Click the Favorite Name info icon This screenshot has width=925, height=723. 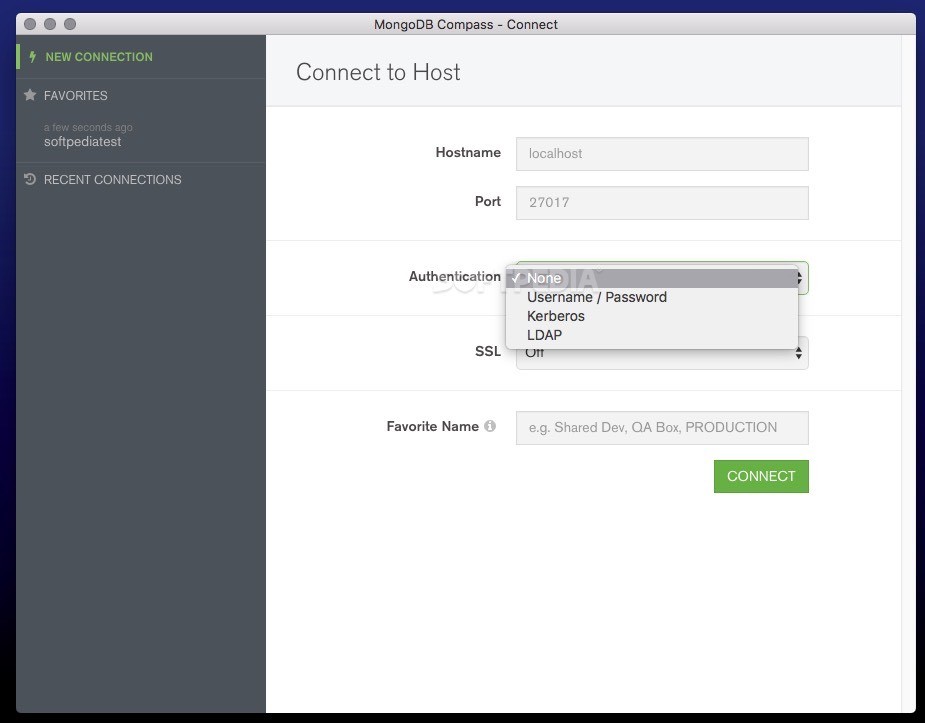(490, 426)
